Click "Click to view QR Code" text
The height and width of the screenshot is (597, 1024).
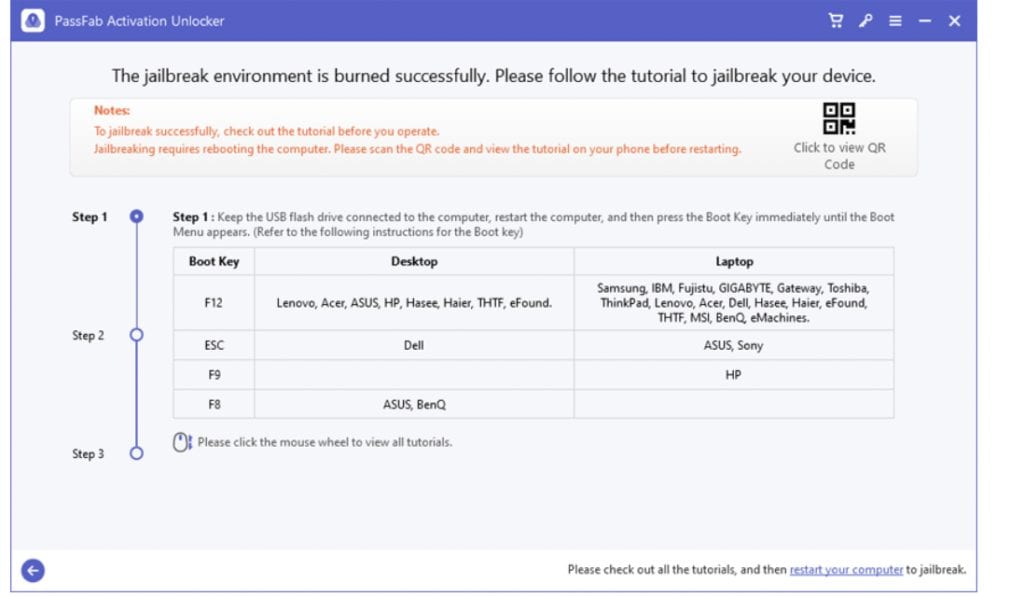pos(839,156)
